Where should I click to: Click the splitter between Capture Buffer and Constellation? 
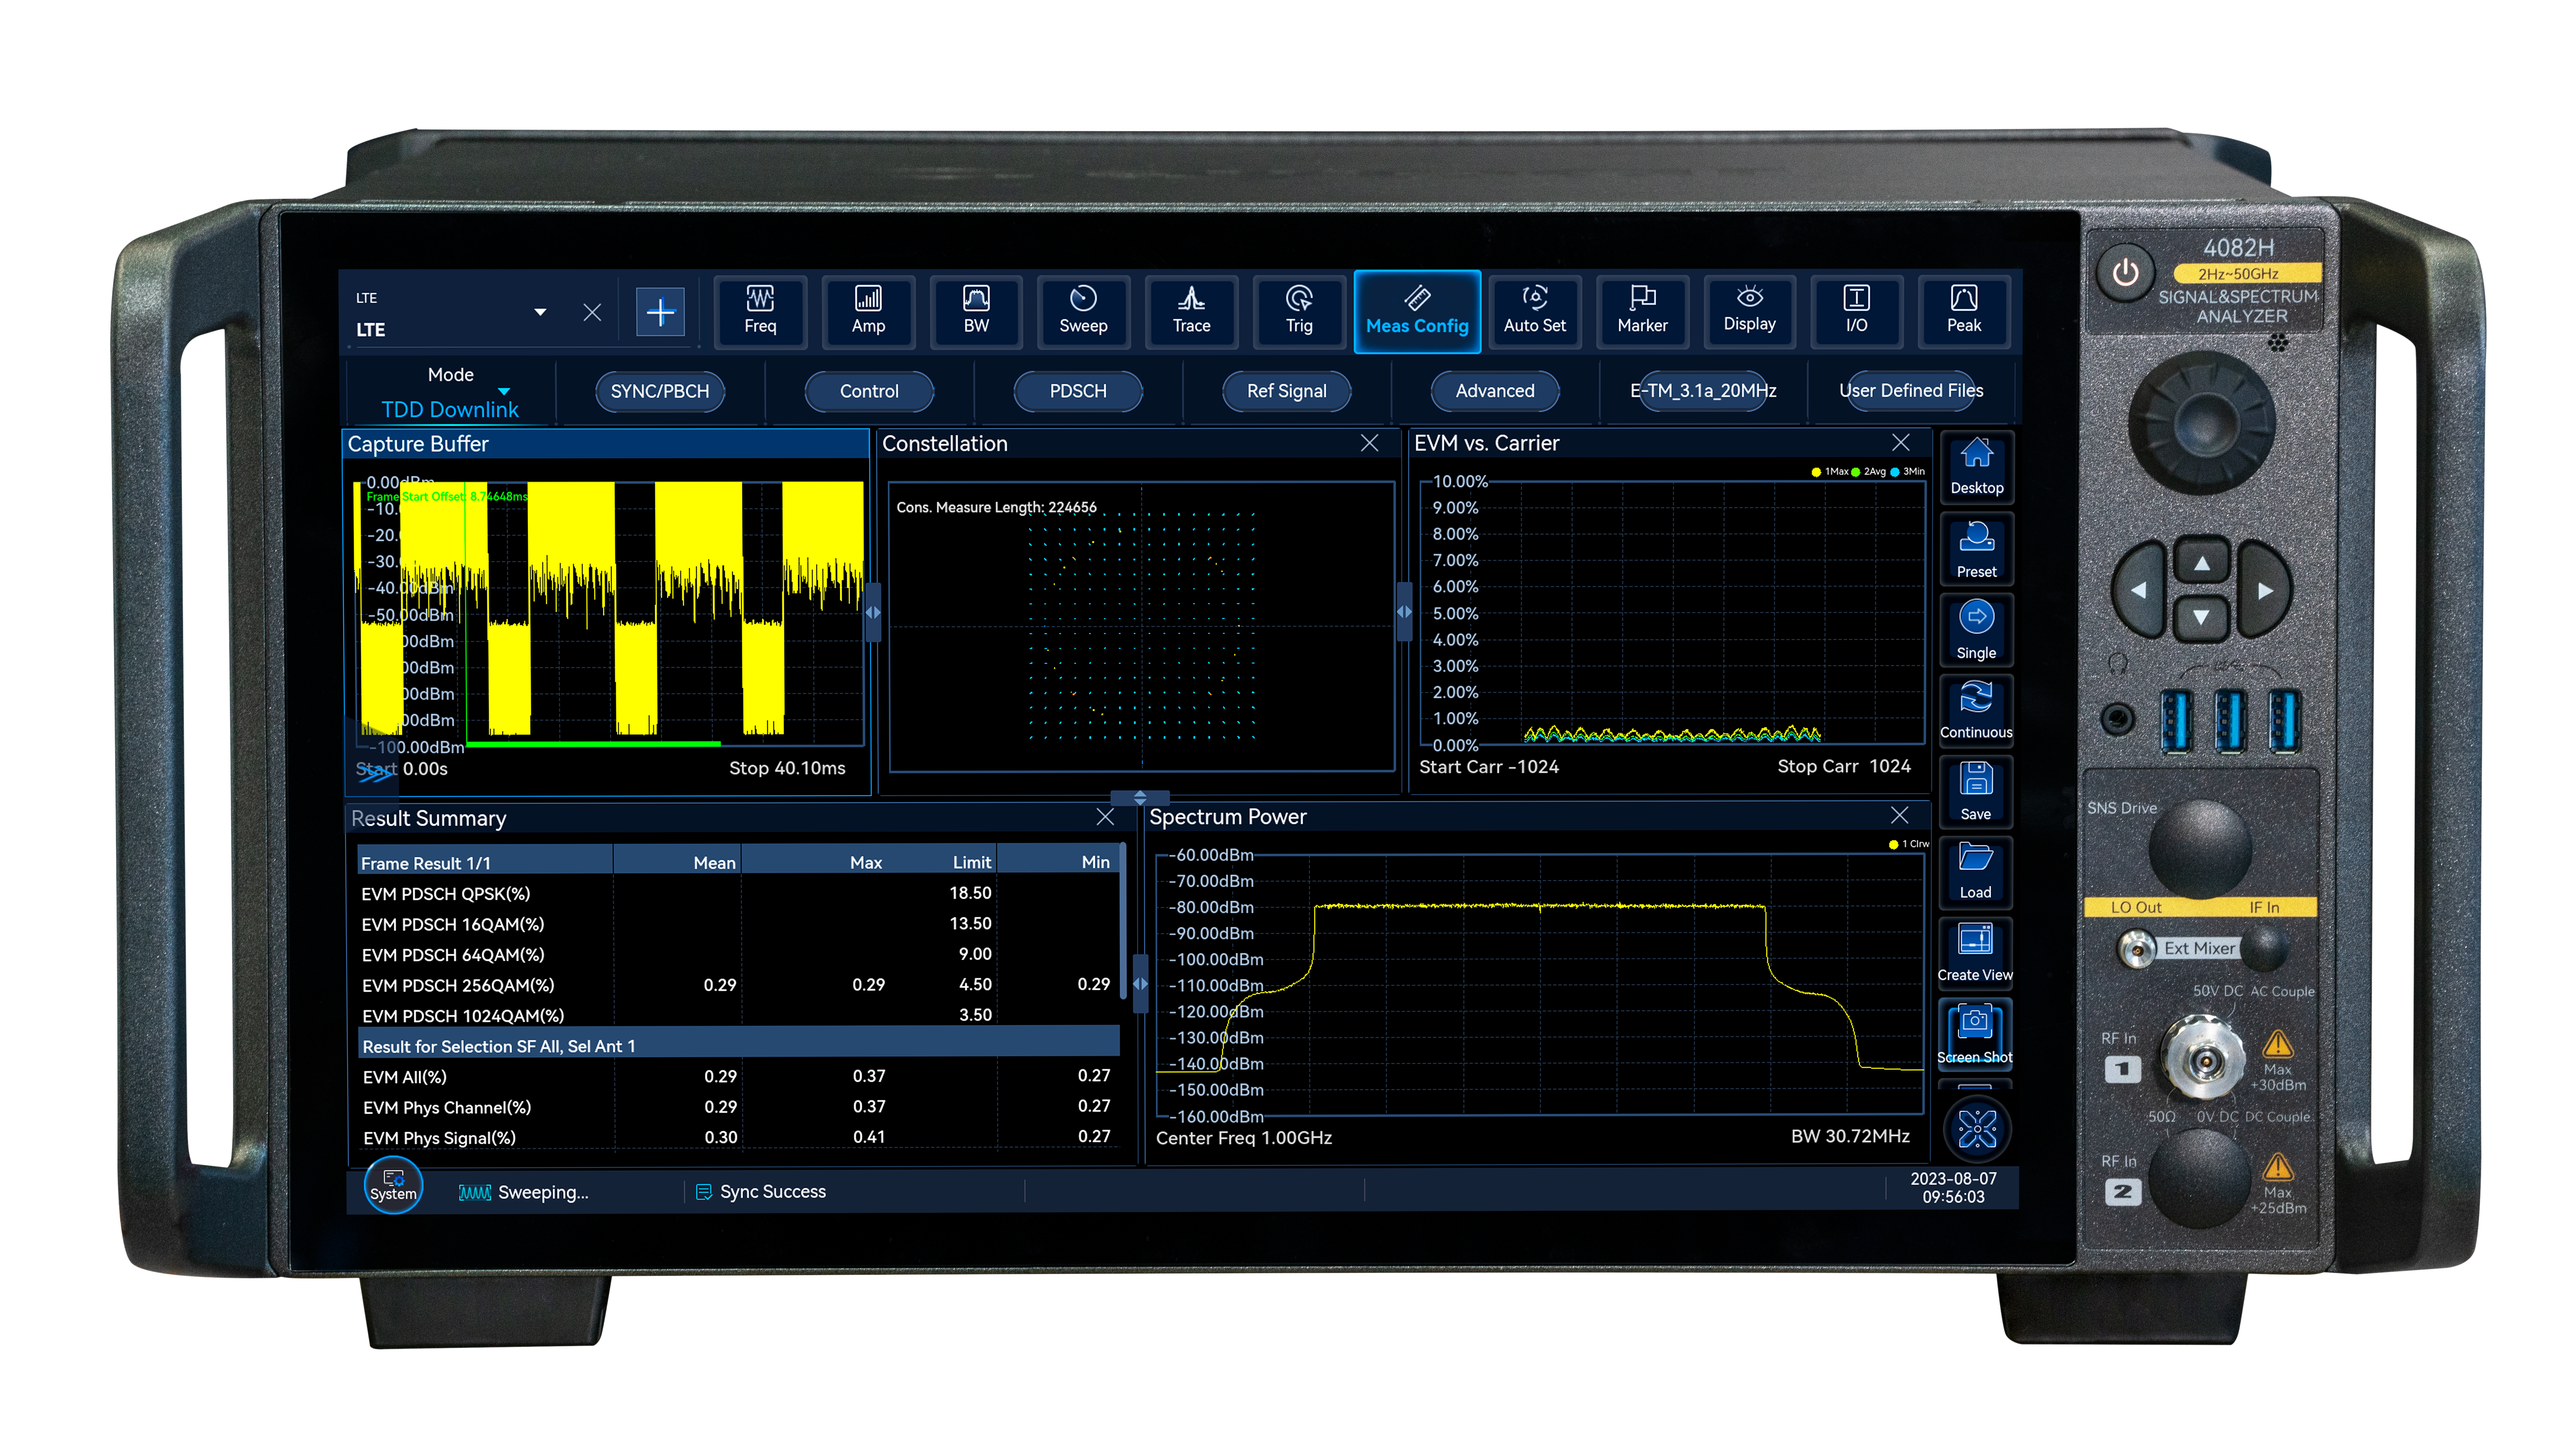873,612
